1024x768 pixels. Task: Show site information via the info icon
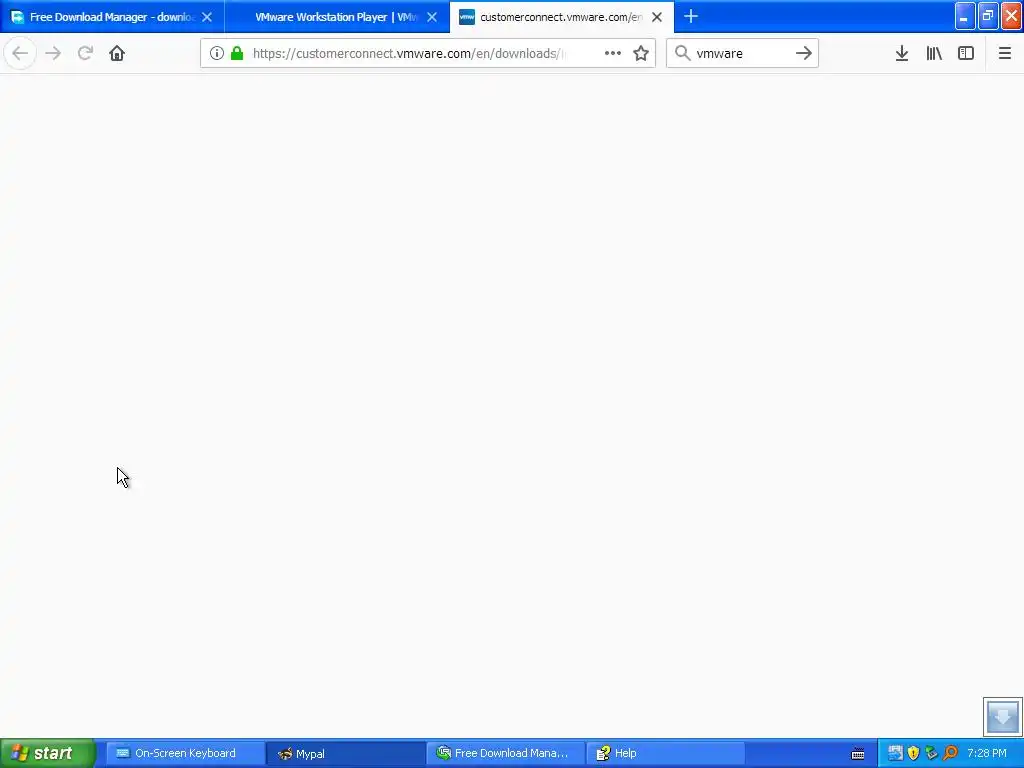(x=217, y=54)
